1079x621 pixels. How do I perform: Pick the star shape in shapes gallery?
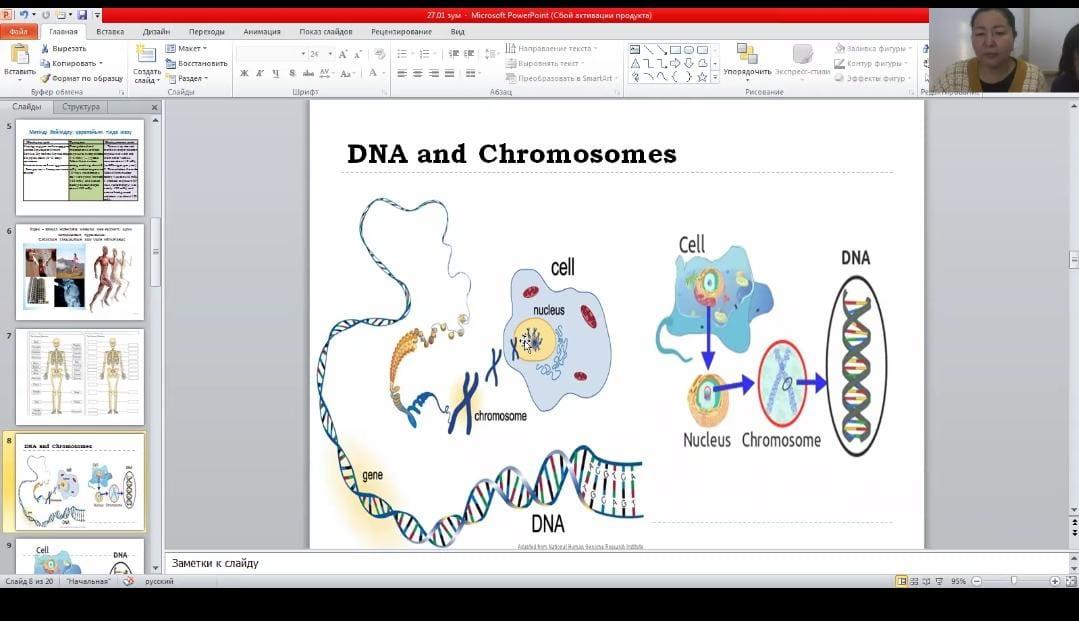(x=702, y=77)
